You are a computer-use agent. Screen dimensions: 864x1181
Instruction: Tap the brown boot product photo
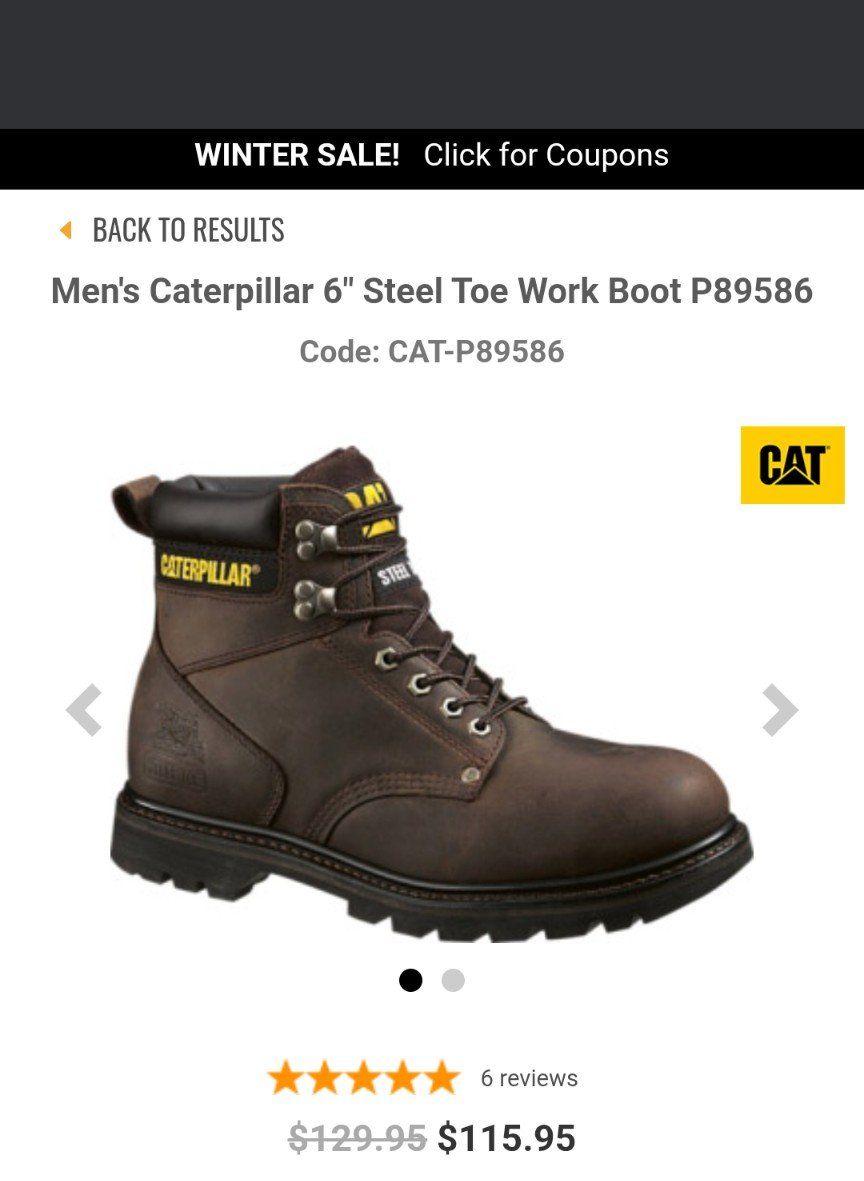pos(431,693)
